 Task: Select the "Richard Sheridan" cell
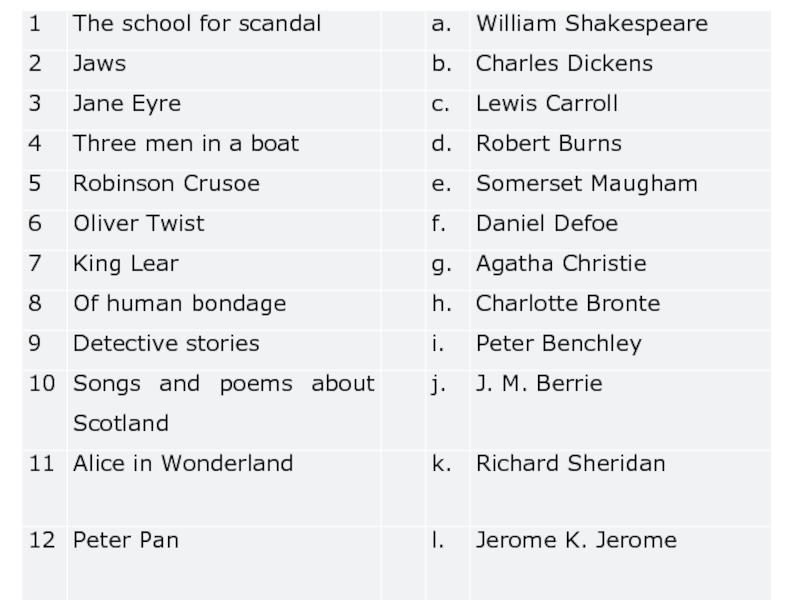[571, 463]
